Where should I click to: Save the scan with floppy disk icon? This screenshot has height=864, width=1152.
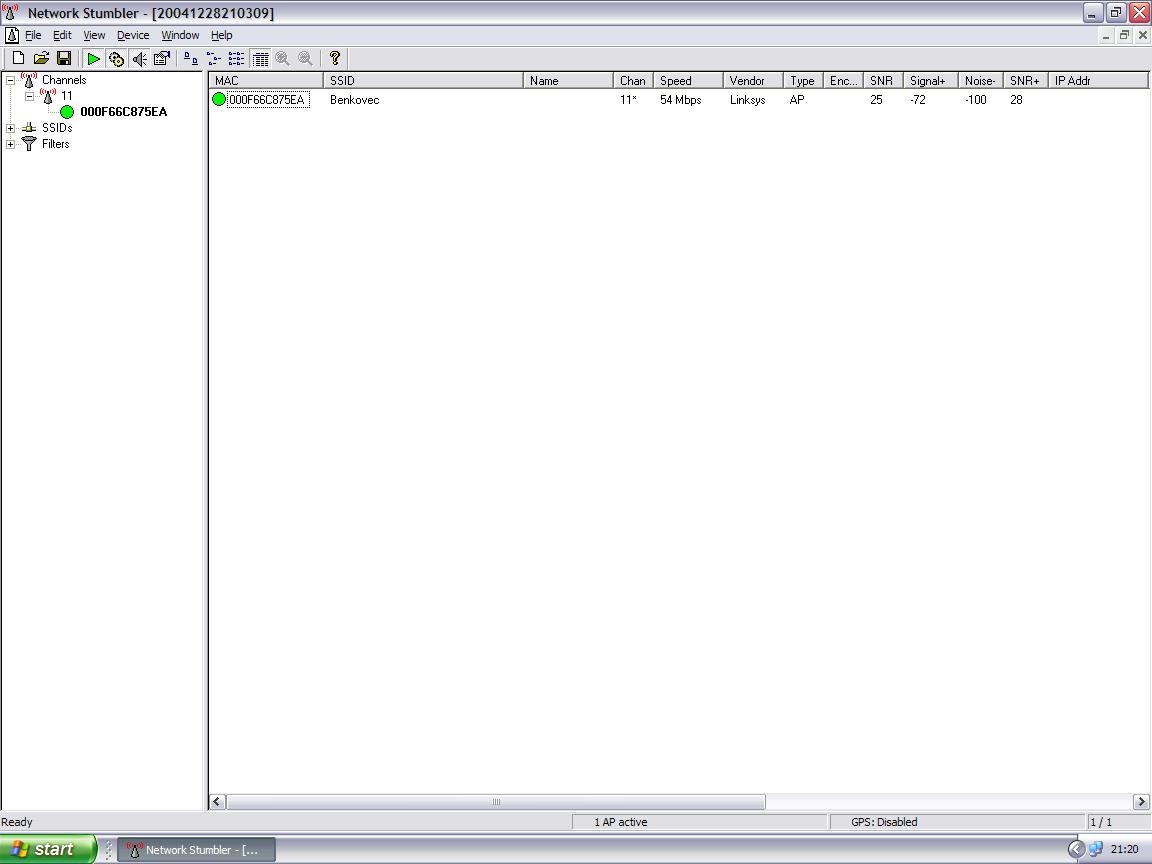point(64,59)
